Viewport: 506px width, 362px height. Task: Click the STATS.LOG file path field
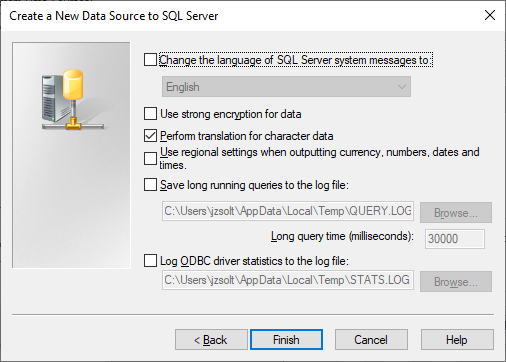point(288,280)
